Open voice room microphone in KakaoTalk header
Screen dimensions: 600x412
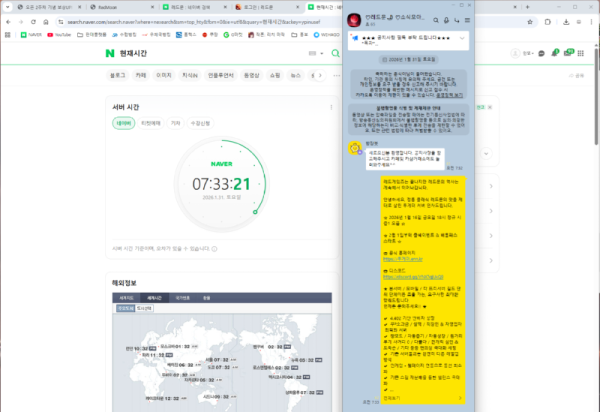[x=446, y=20]
